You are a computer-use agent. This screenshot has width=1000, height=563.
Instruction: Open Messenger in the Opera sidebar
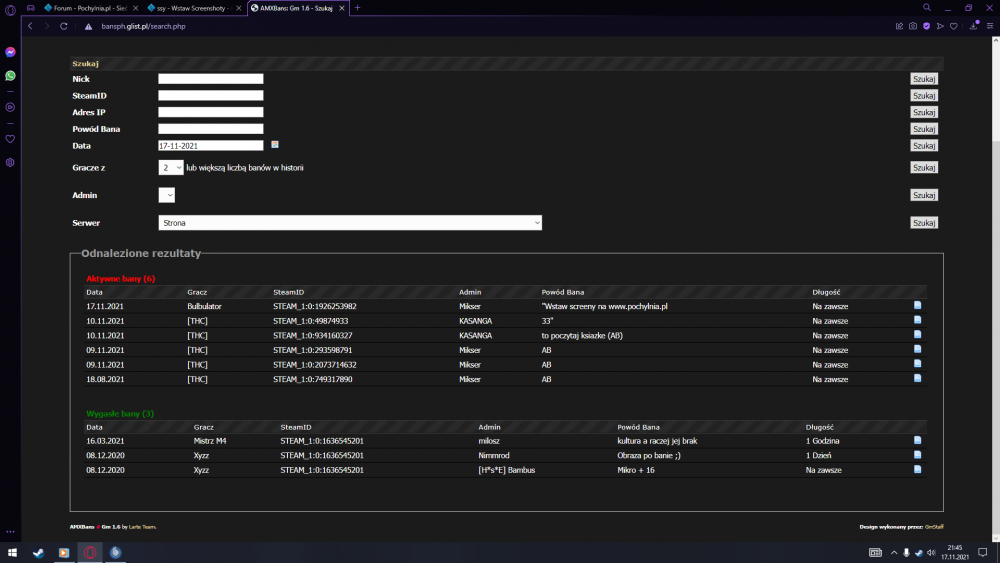click(10, 52)
